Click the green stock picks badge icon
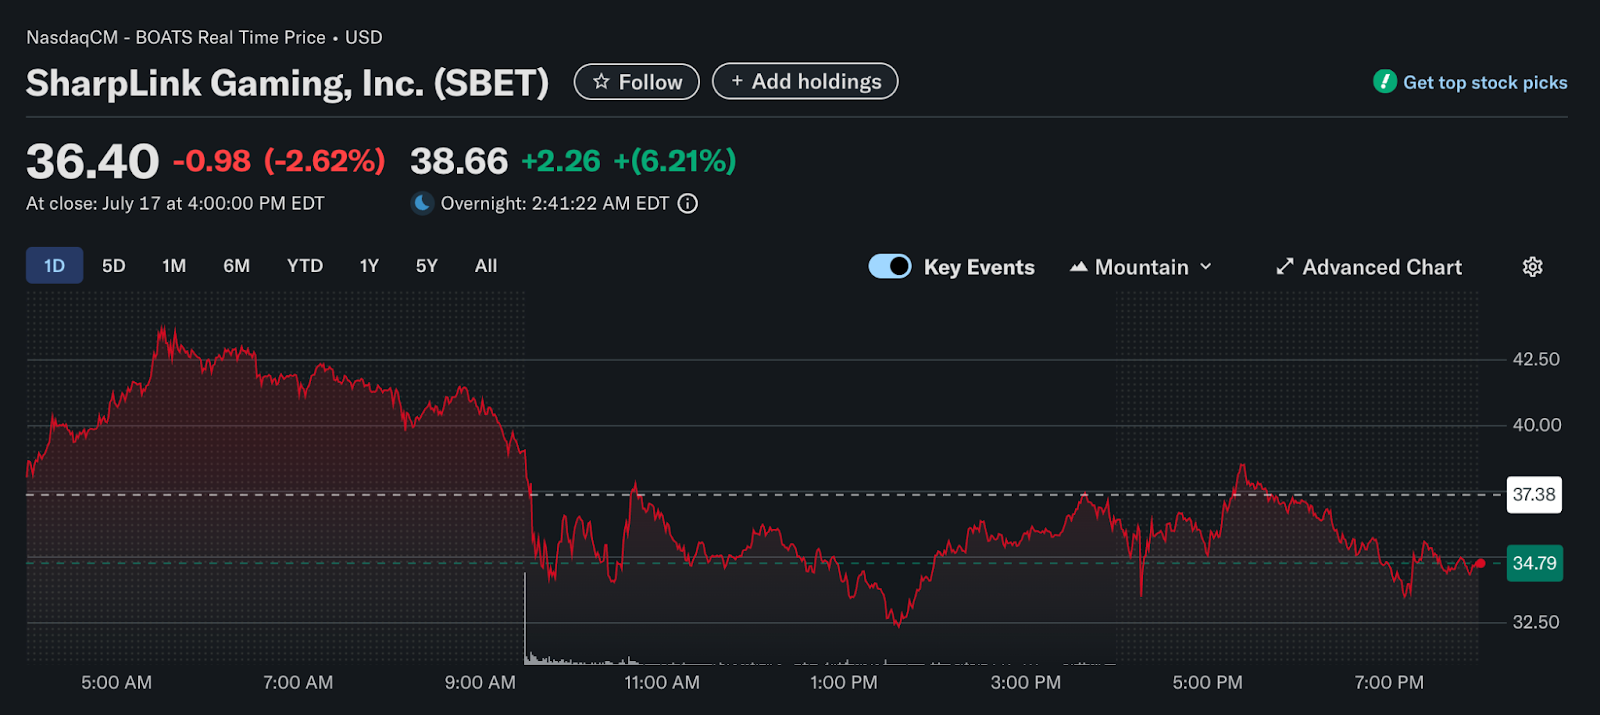Image resolution: width=1600 pixels, height=715 pixels. tap(1385, 82)
